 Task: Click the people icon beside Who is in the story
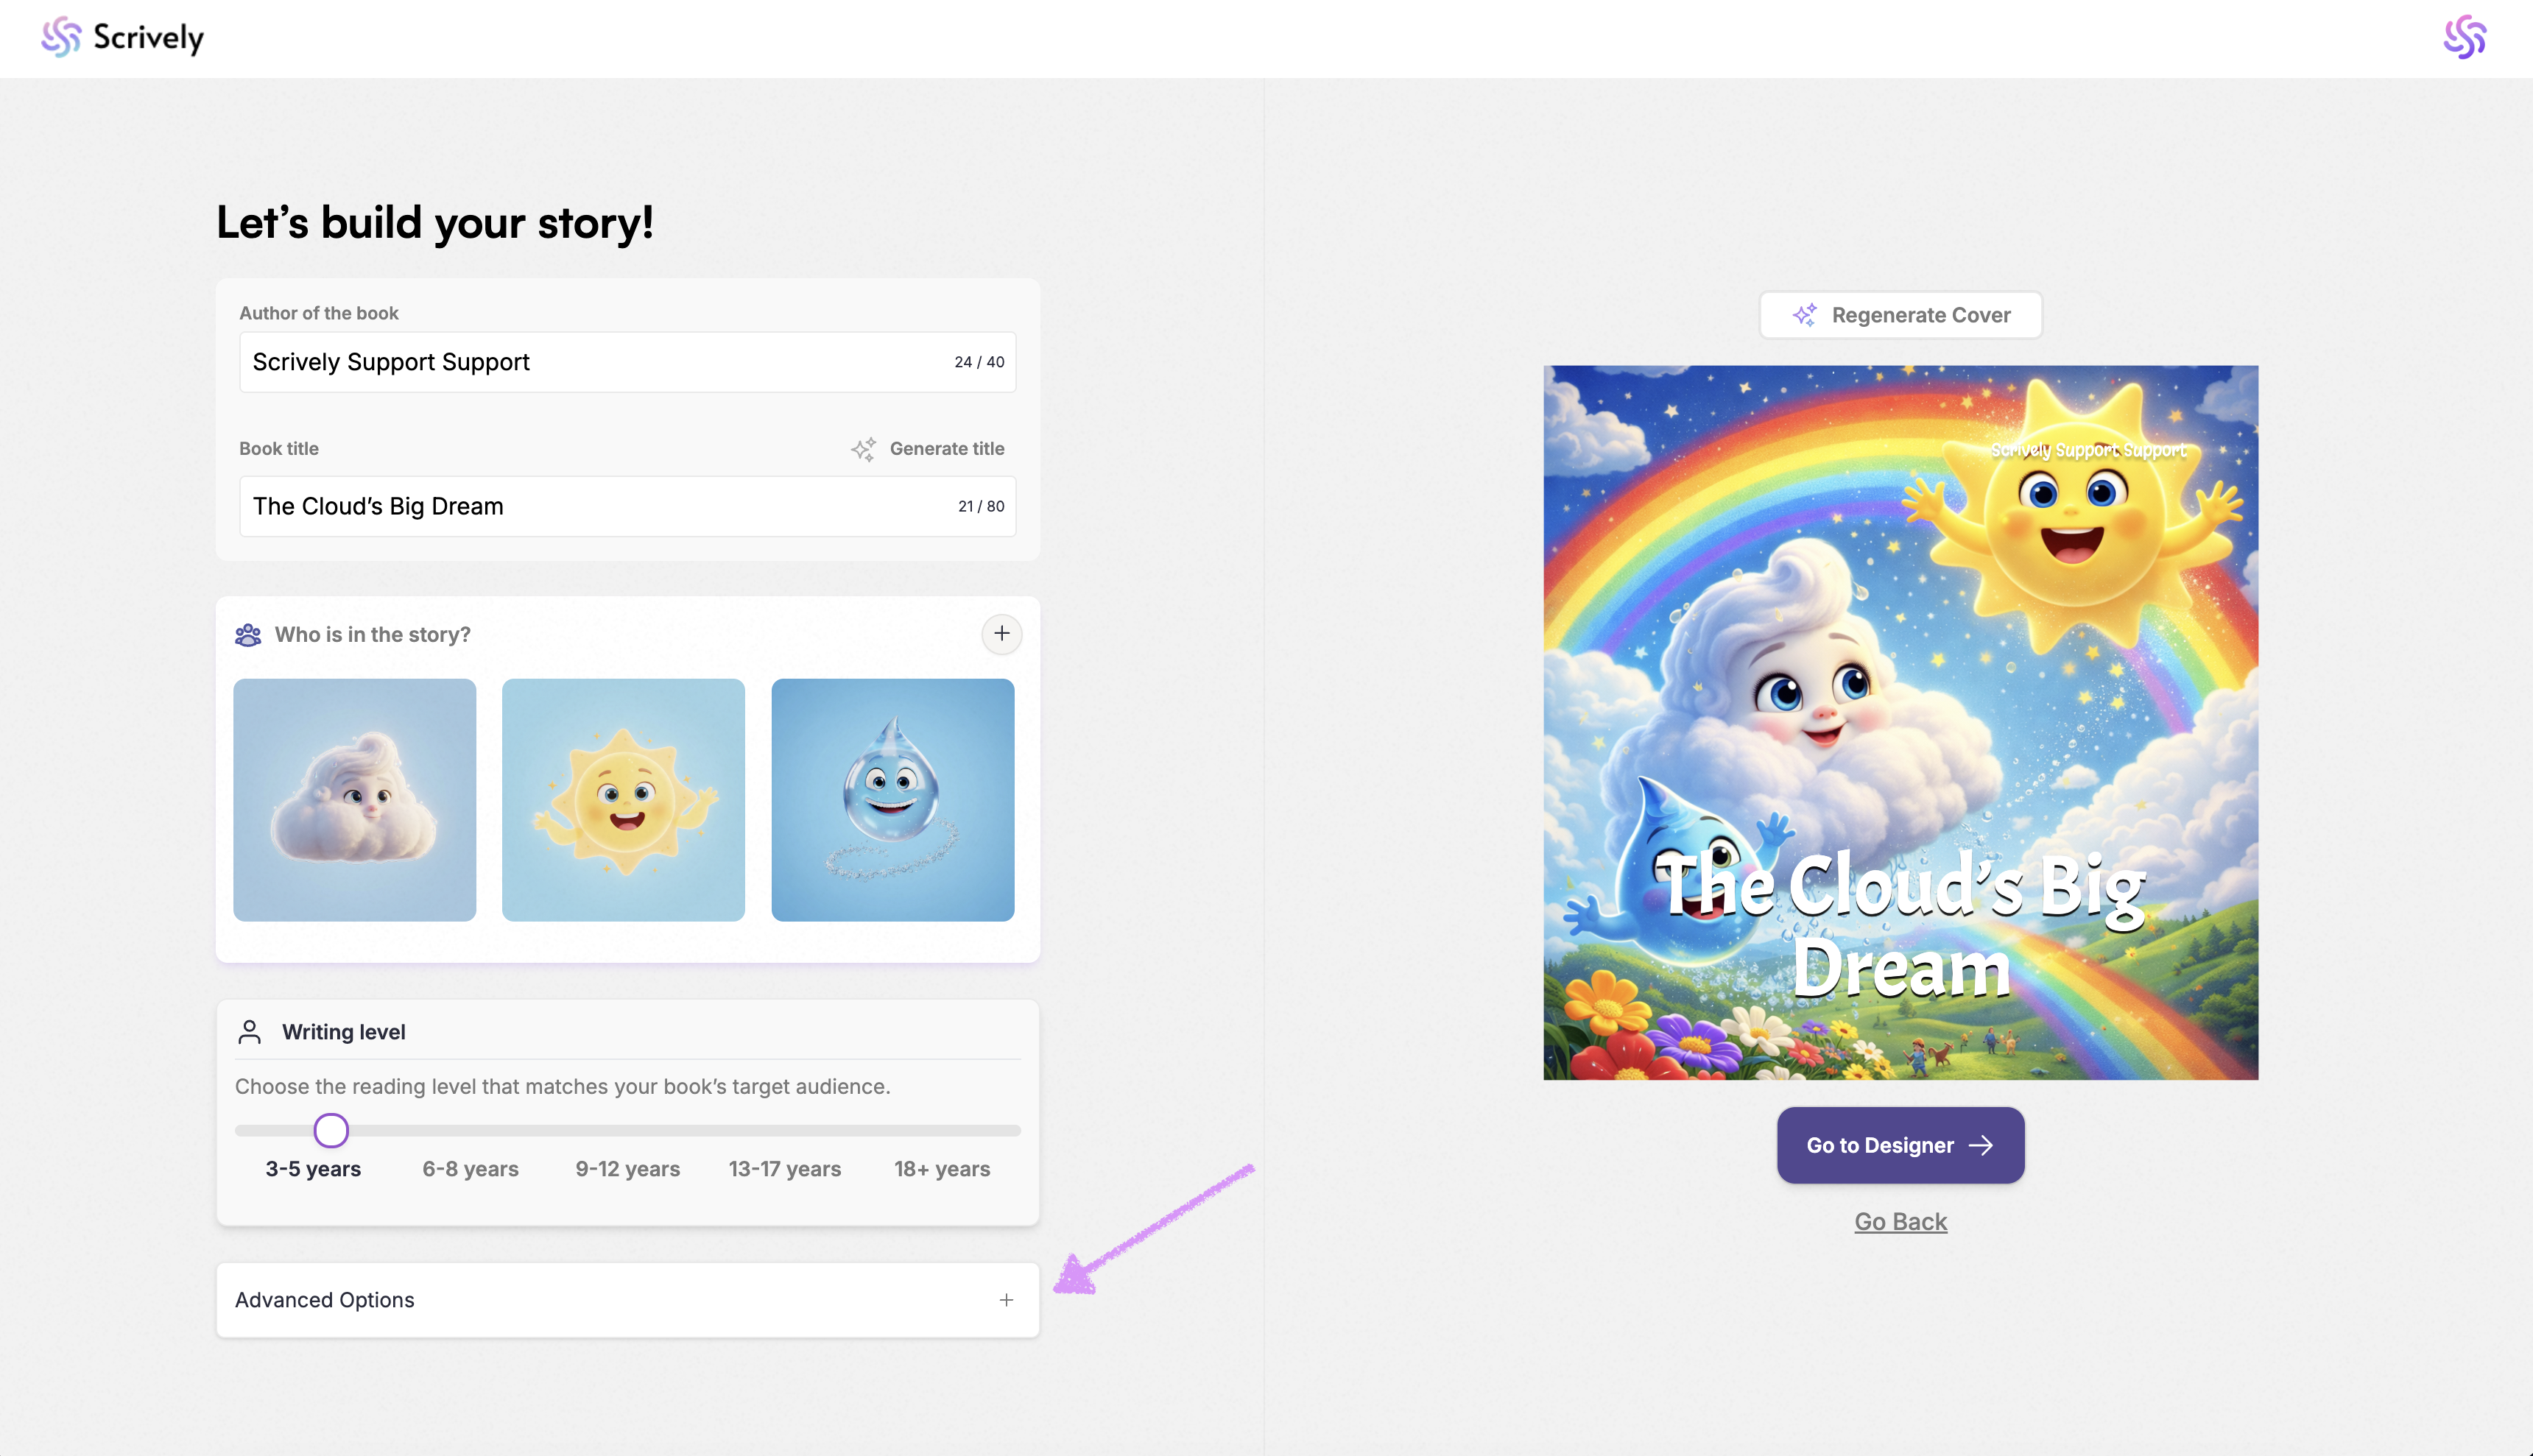pyautogui.click(x=248, y=635)
